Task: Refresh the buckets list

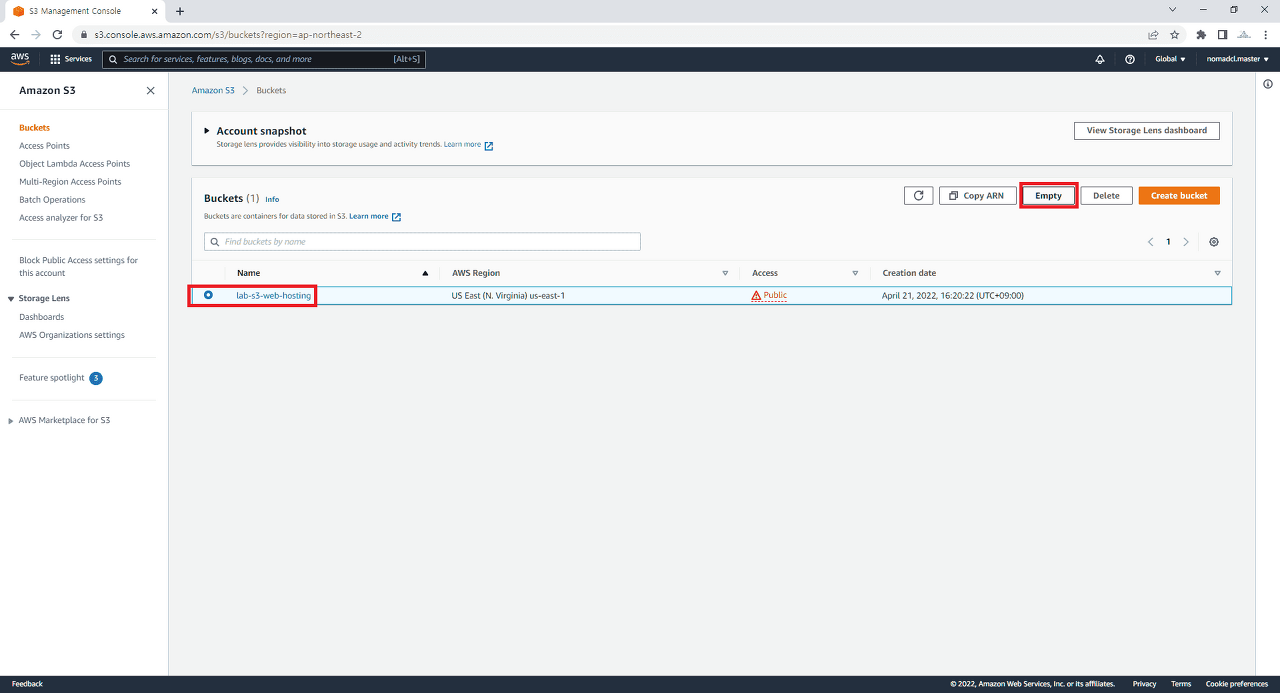Action: tap(918, 196)
